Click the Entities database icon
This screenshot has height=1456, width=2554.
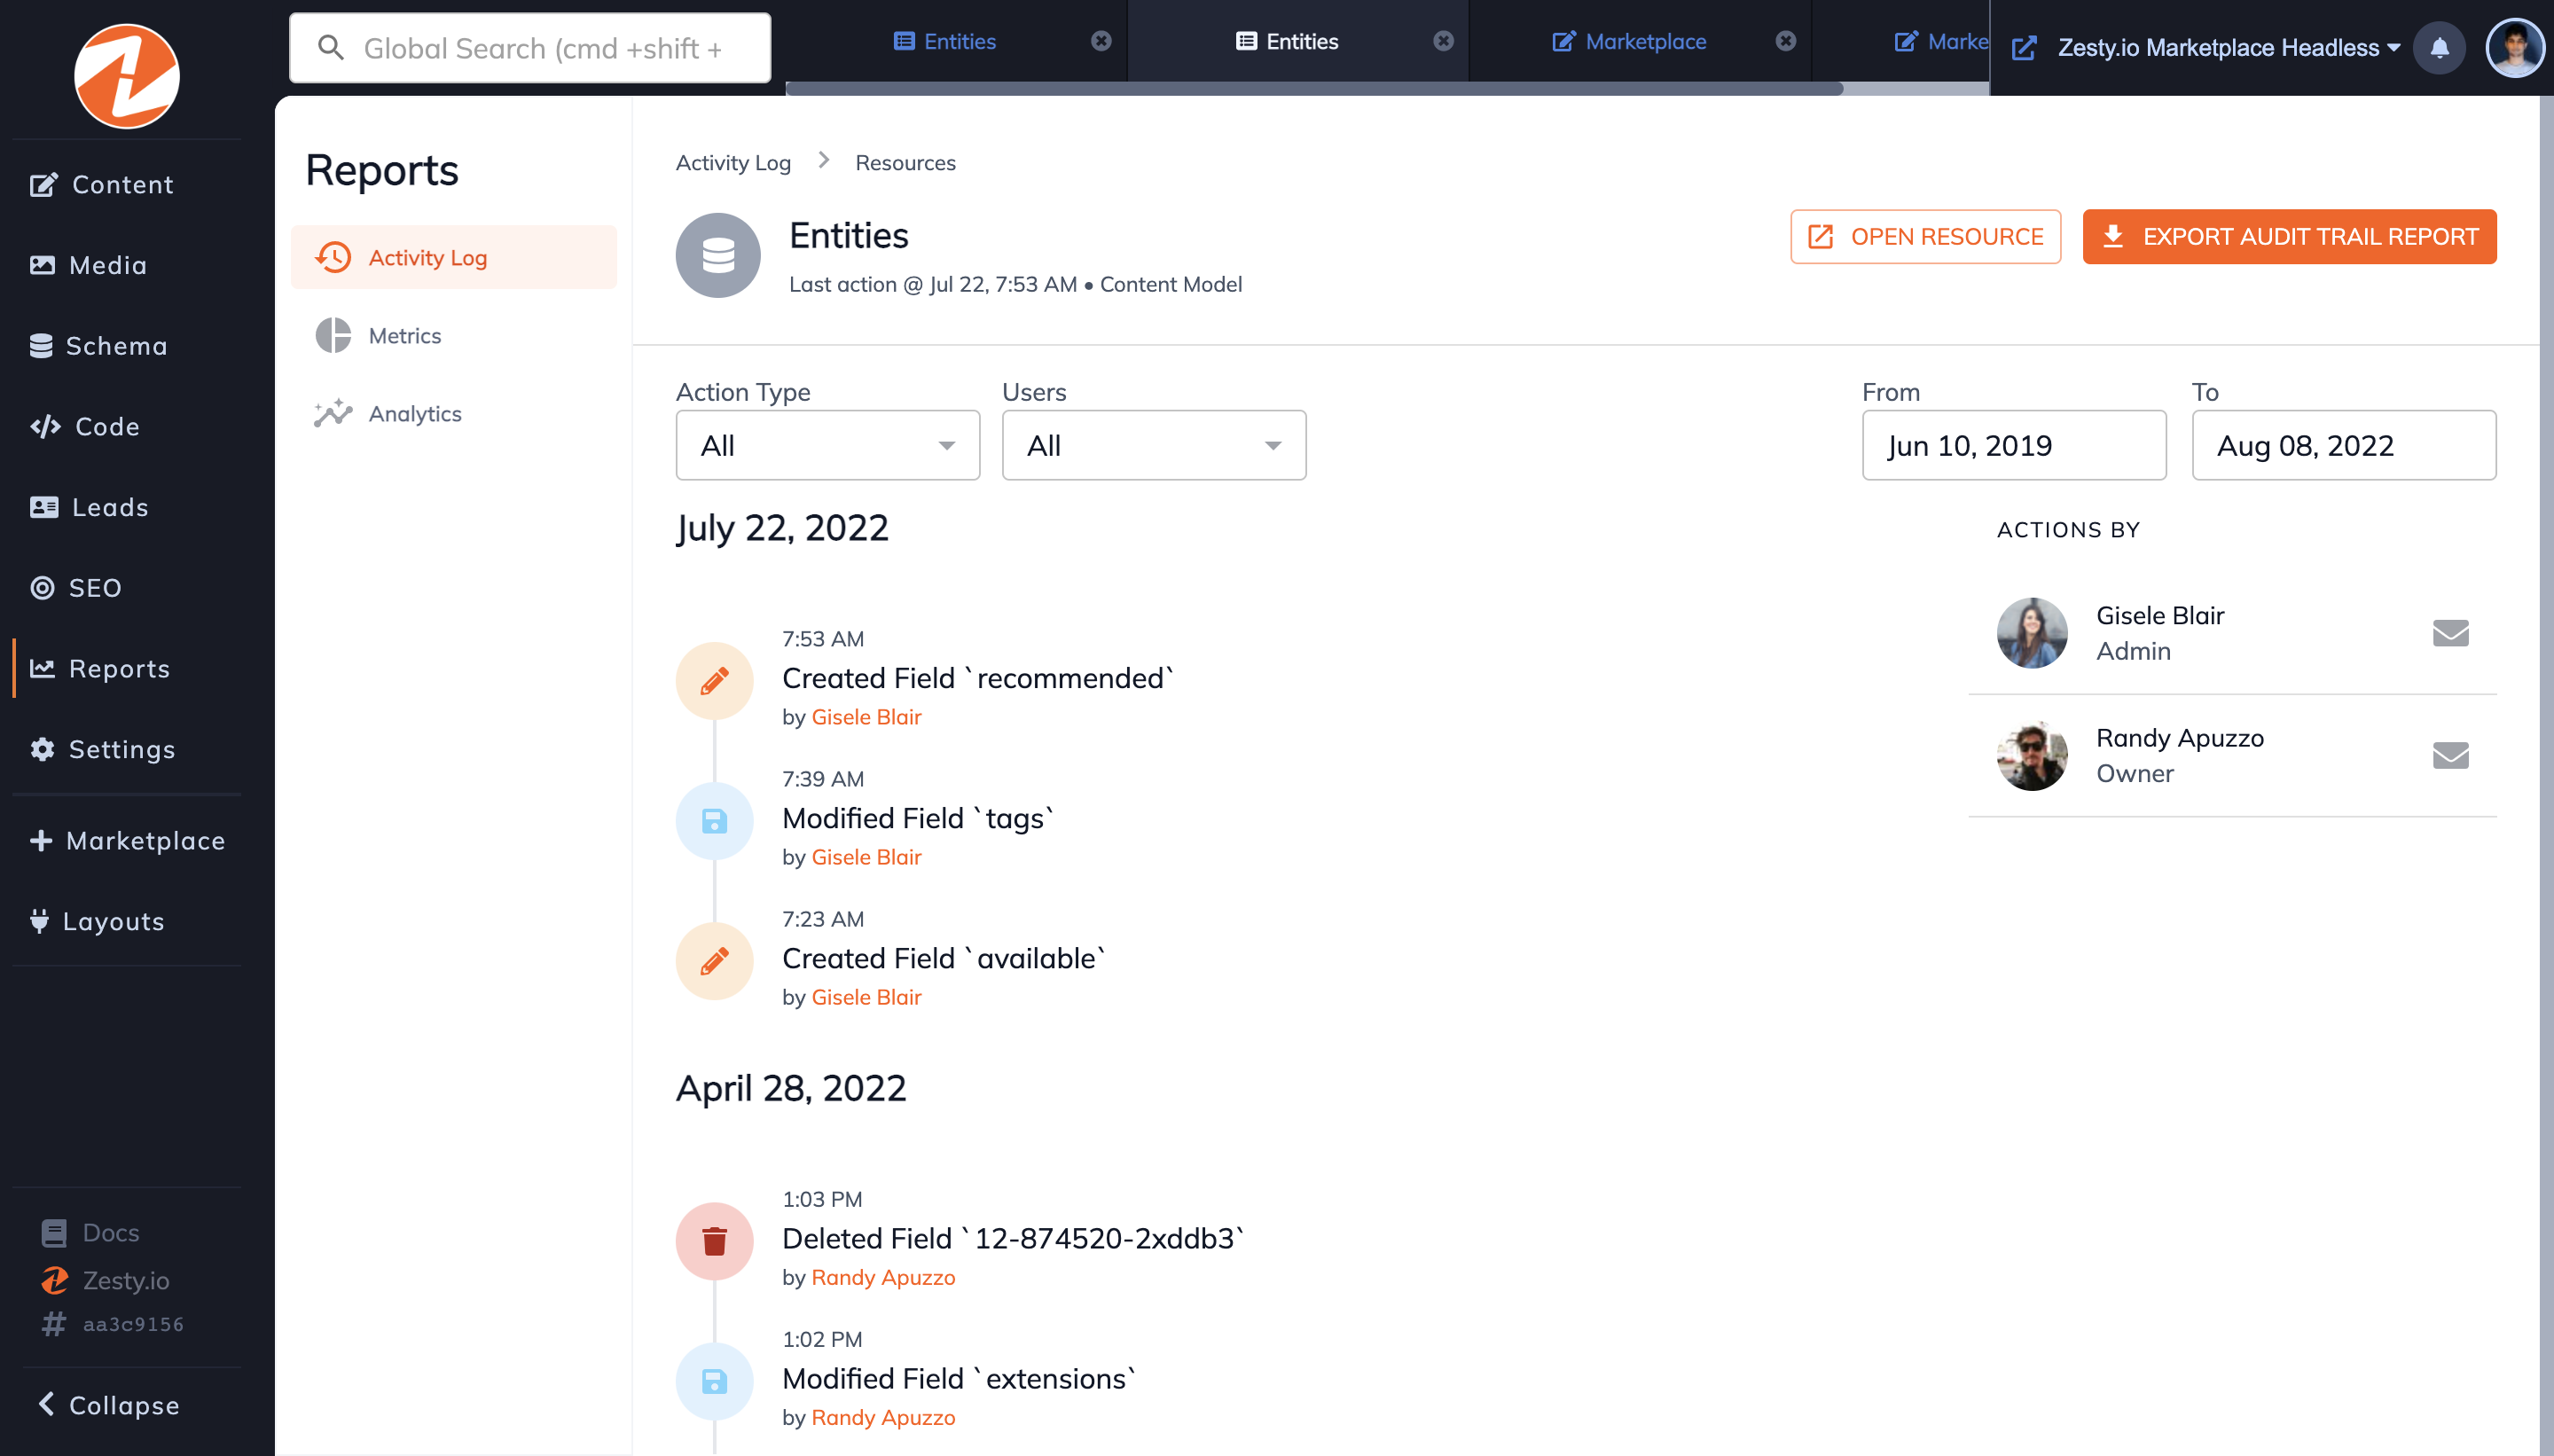[718, 255]
